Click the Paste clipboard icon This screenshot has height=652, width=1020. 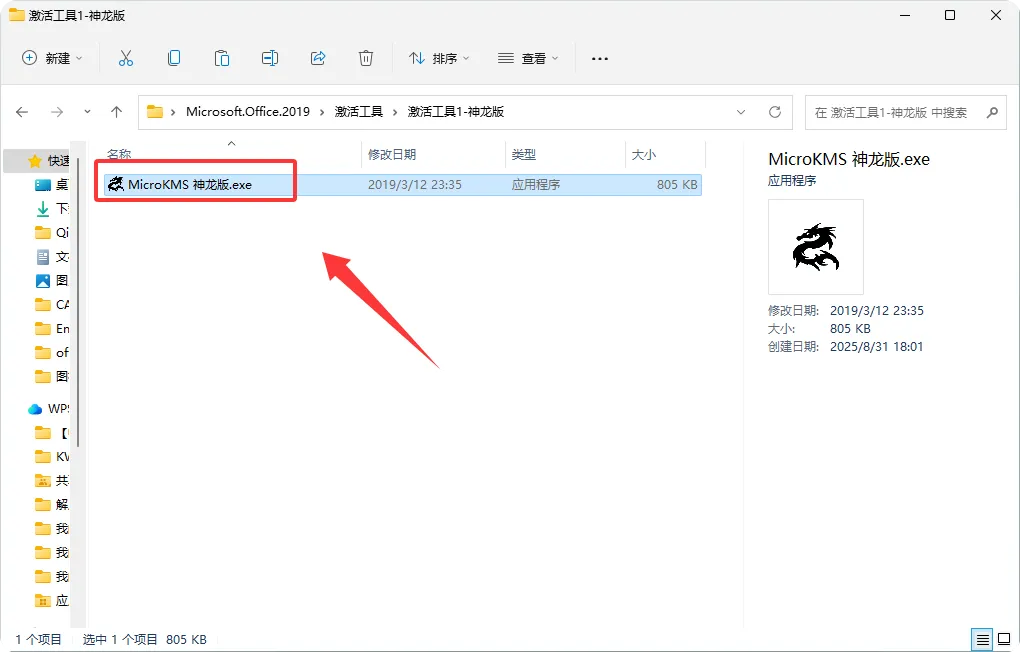click(x=222, y=59)
